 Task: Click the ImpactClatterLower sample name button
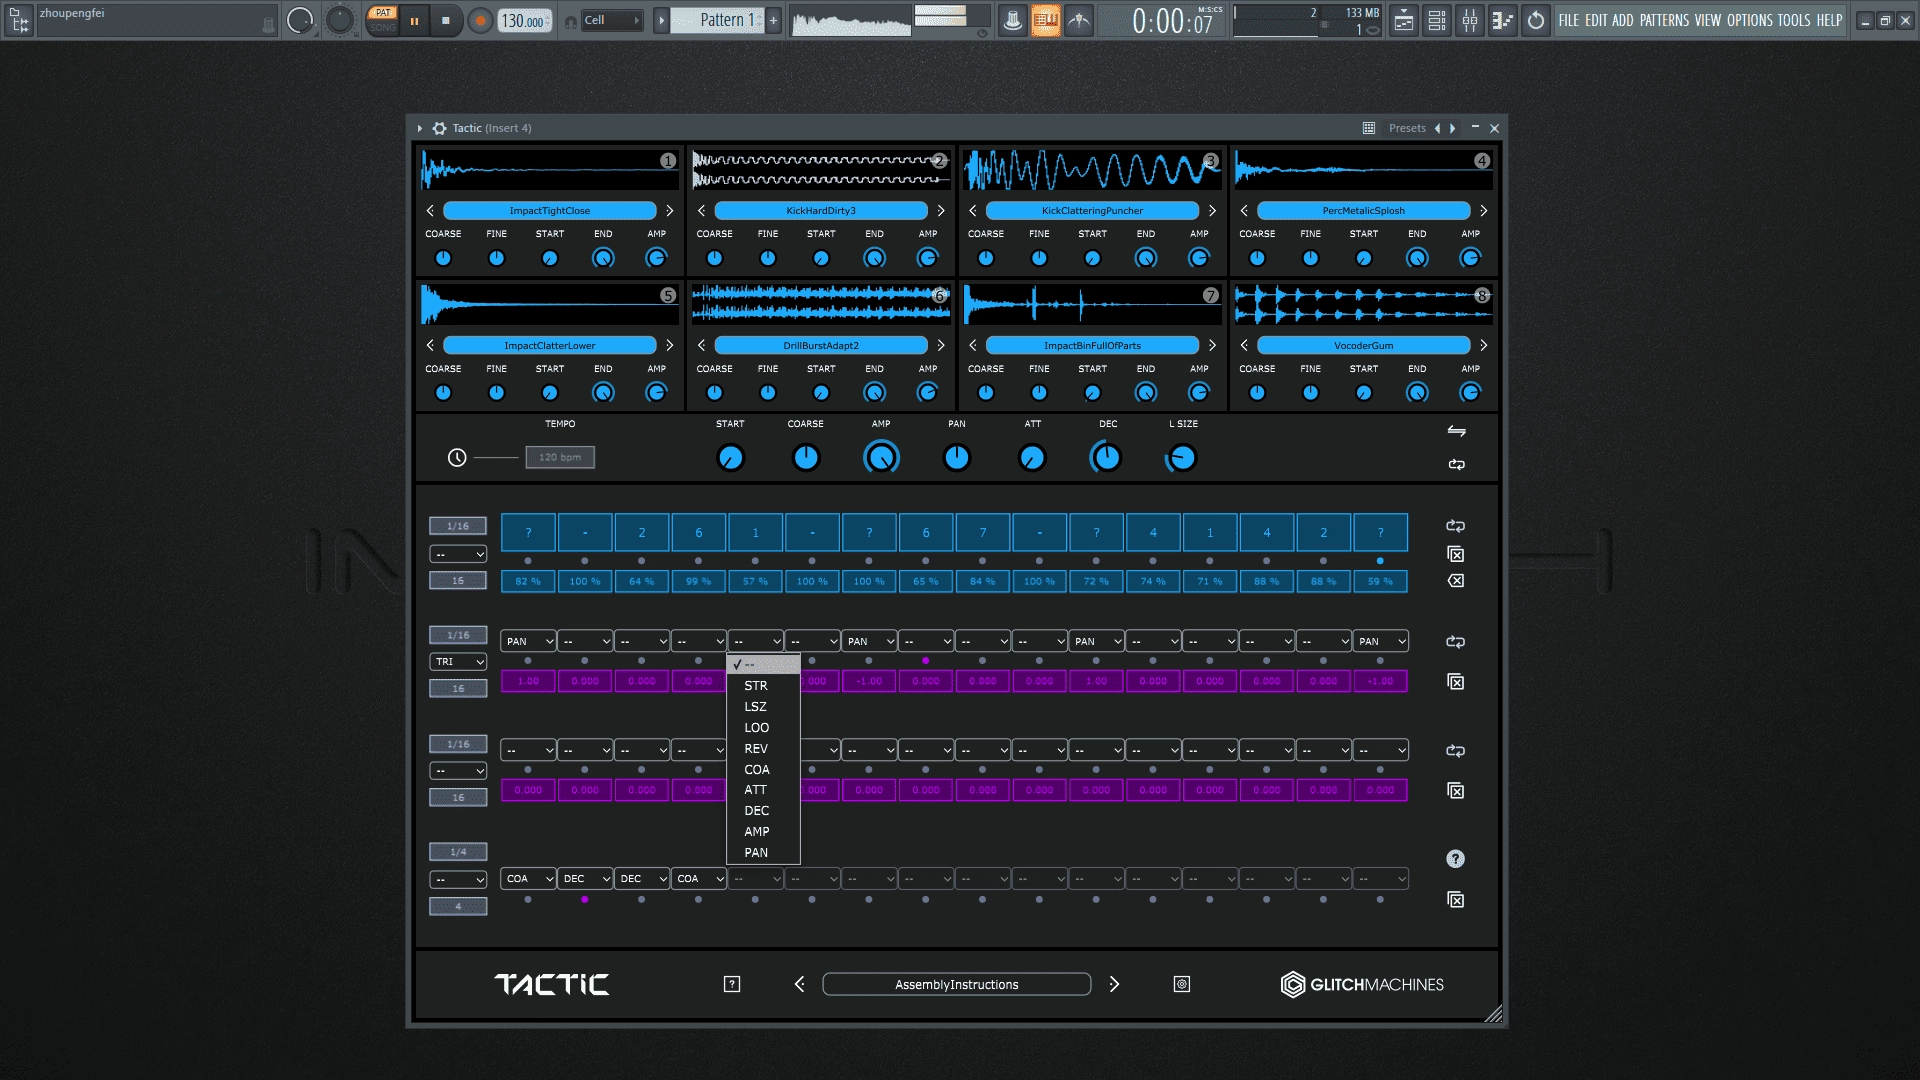click(549, 345)
